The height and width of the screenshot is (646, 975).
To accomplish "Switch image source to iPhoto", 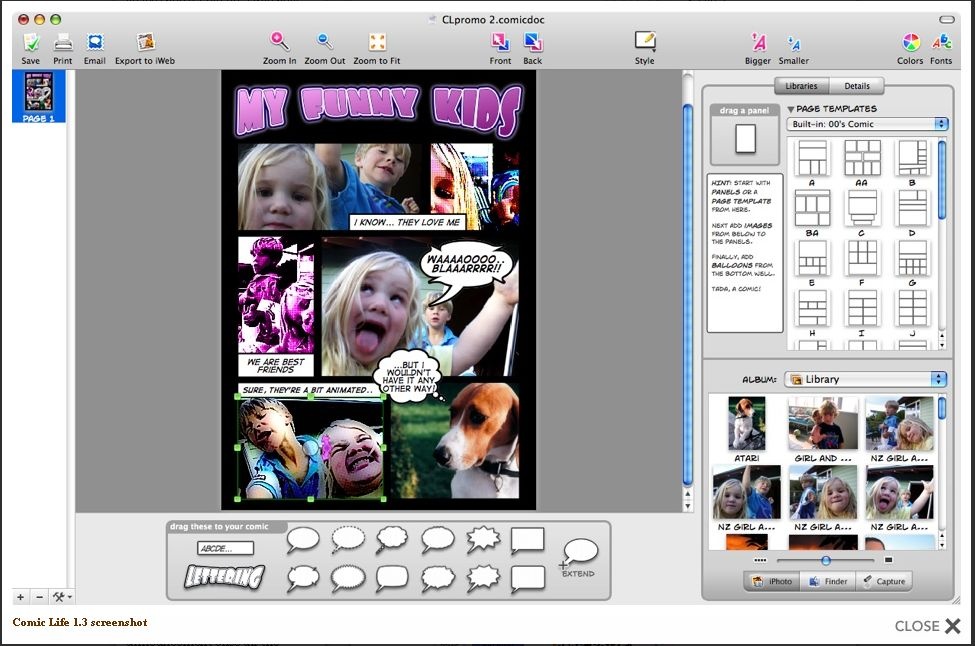I will click(x=771, y=581).
